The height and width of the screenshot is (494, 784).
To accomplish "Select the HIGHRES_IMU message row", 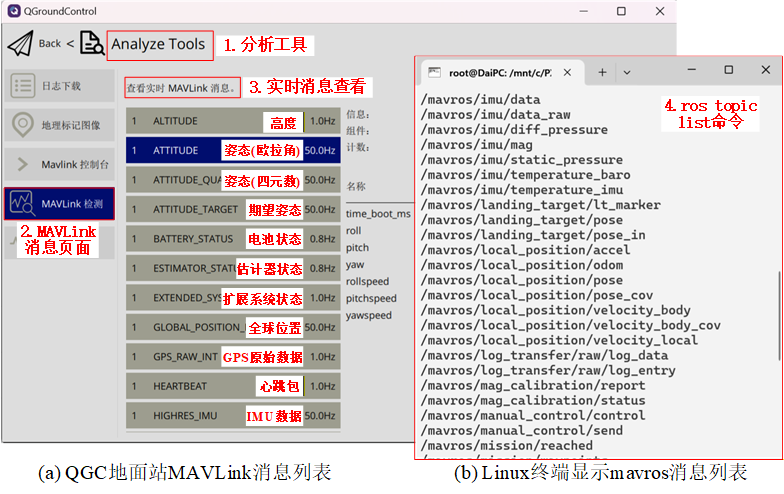I will pyautogui.click(x=233, y=416).
